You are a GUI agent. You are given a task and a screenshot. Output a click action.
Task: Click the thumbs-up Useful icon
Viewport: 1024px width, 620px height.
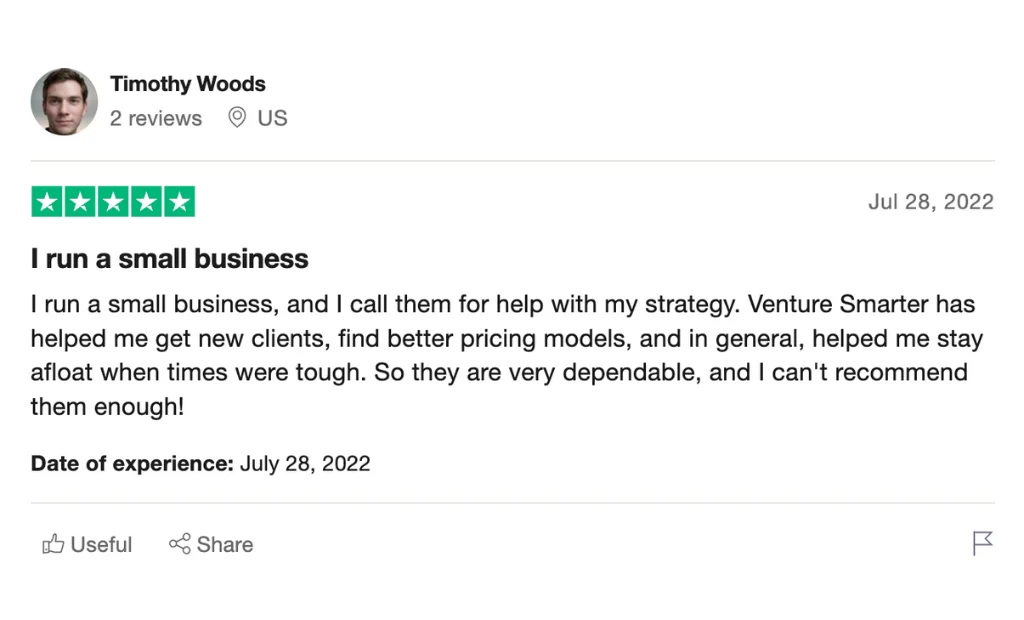(x=53, y=544)
